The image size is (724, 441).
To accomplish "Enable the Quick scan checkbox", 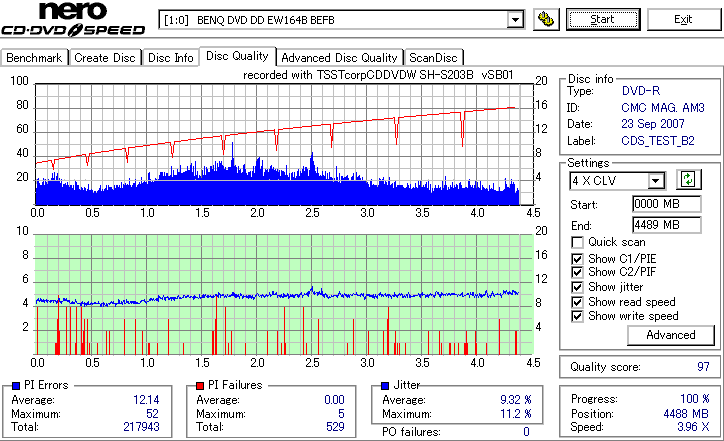I will pos(577,242).
